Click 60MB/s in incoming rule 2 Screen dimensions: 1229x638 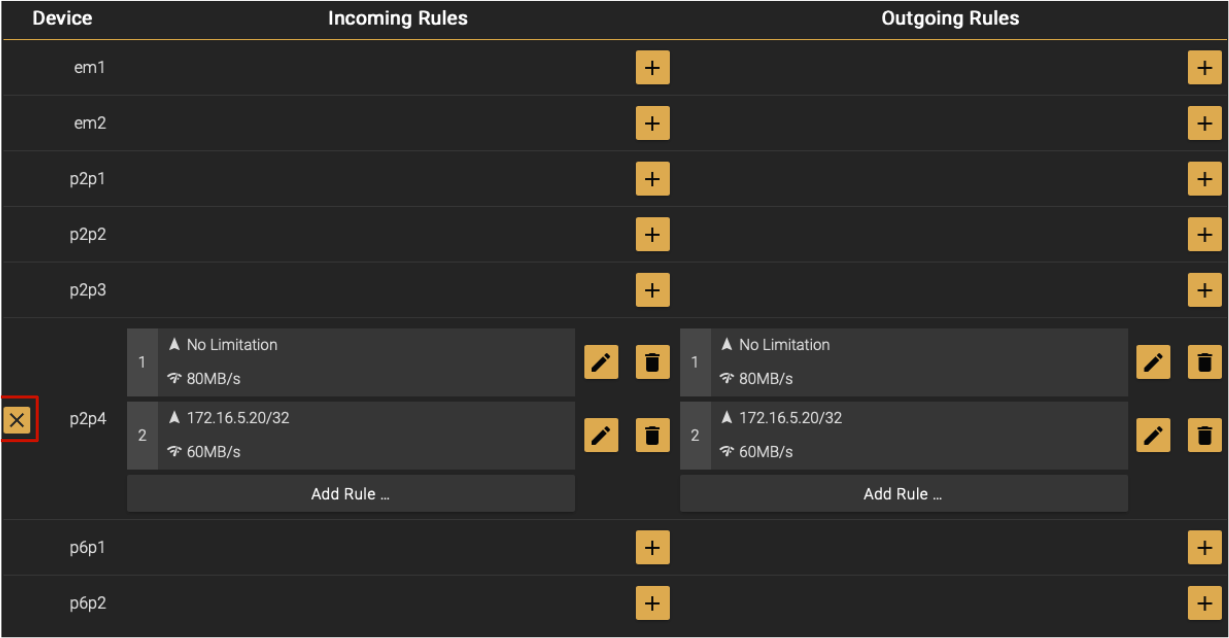[213, 452]
